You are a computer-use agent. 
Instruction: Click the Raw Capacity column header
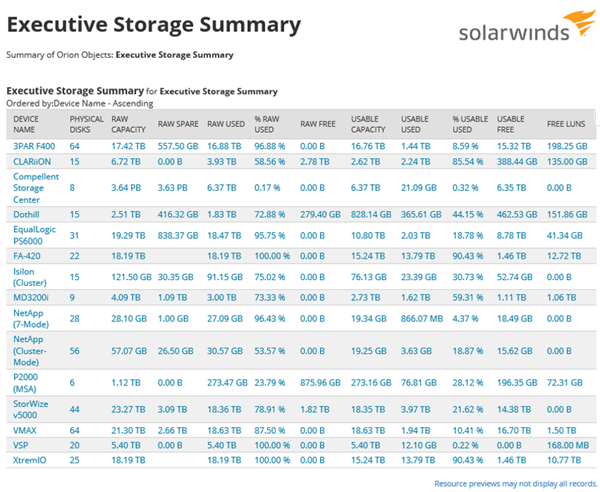[x=127, y=124]
